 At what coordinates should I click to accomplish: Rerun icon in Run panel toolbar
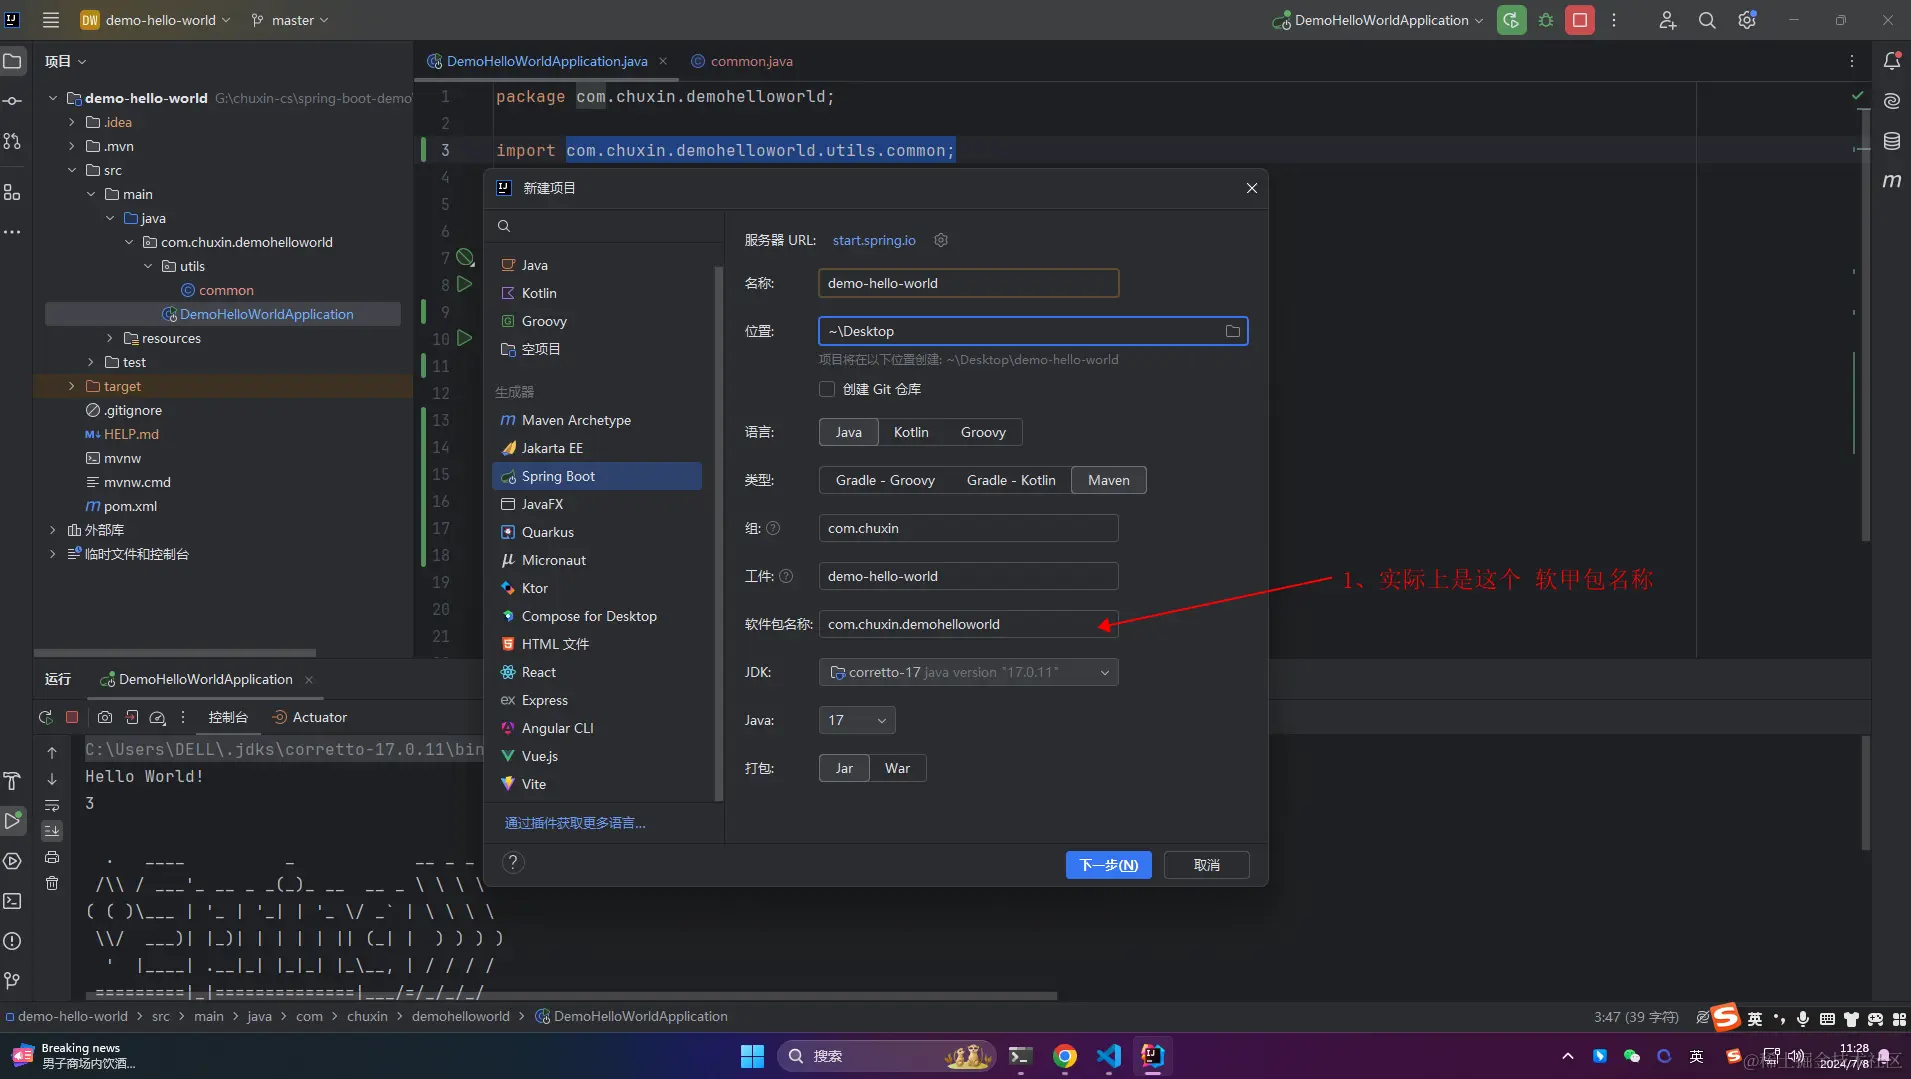(45, 717)
